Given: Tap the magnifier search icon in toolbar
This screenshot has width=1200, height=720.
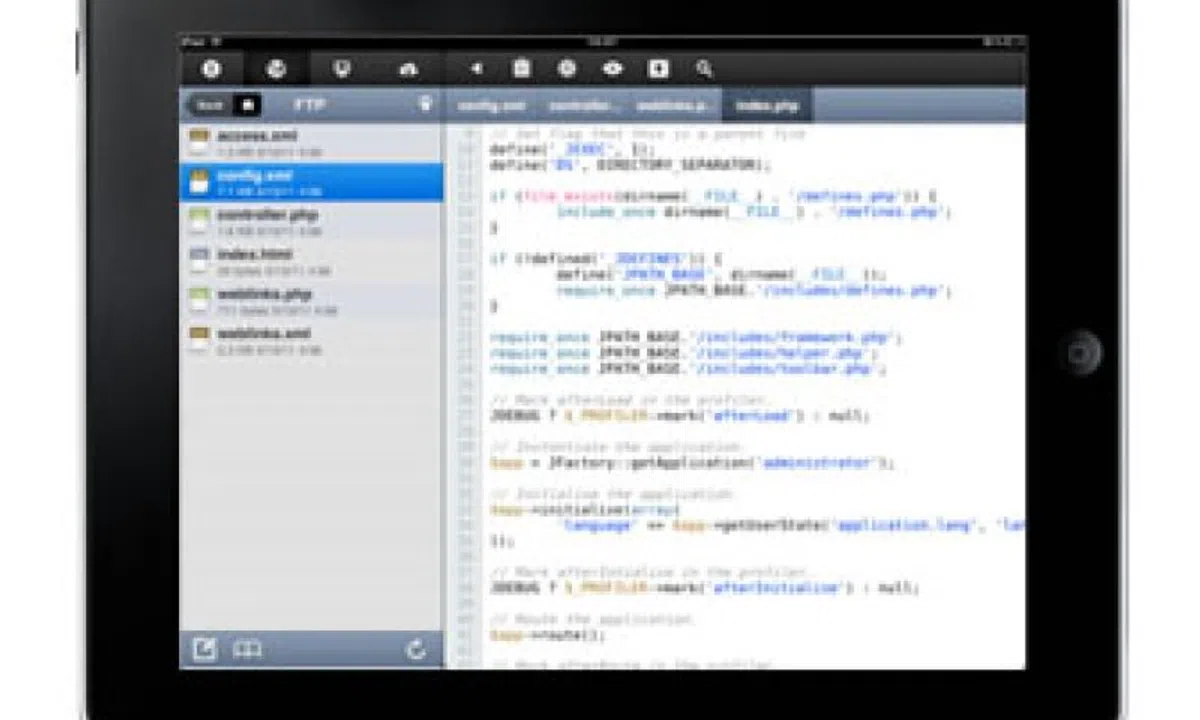Looking at the screenshot, I should (x=704, y=69).
